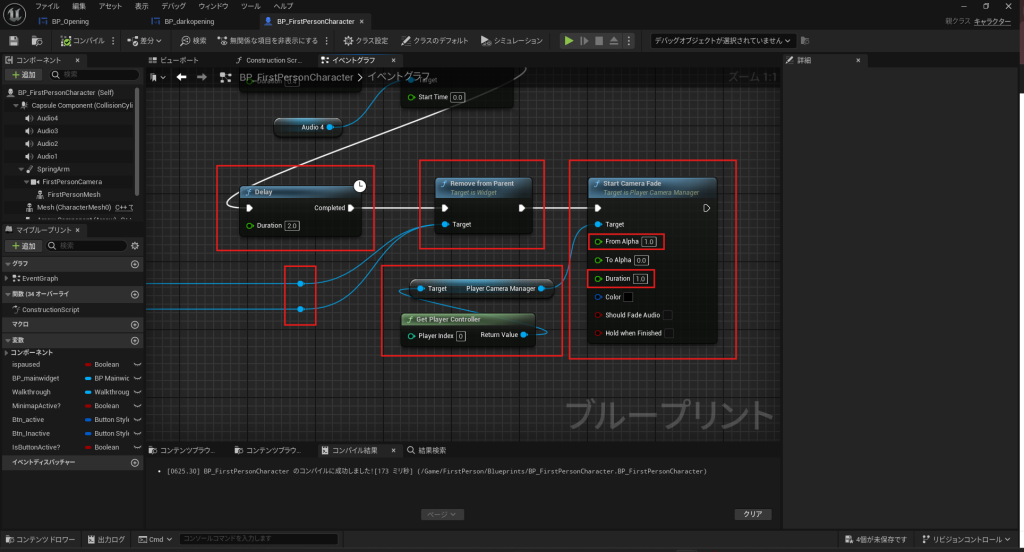The height and width of the screenshot is (552, 1024).
Task: Open the debug object selection dropdown
Action: 722,41
